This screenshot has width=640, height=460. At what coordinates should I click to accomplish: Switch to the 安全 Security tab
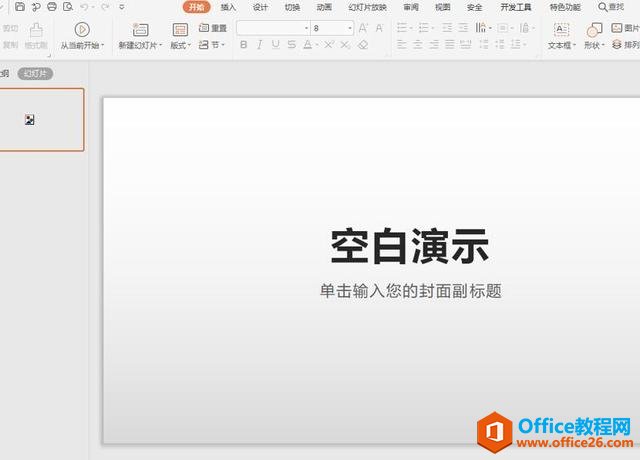click(474, 7)
